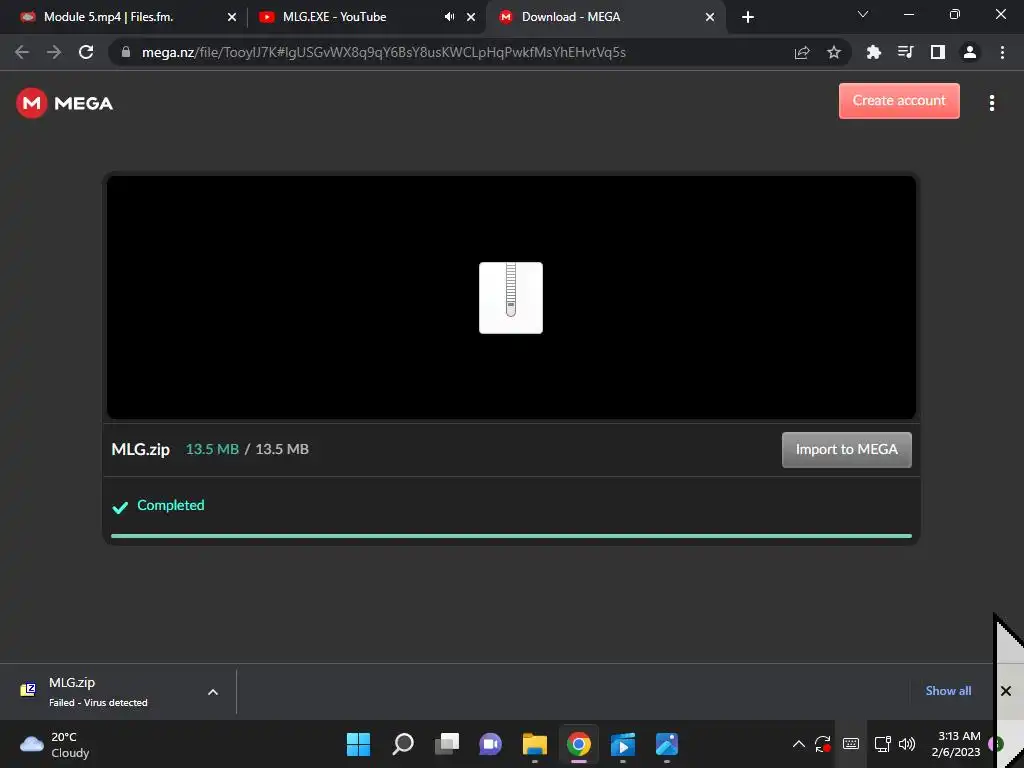
Task: Open a new browser tab
Action: tap(748, 17)
